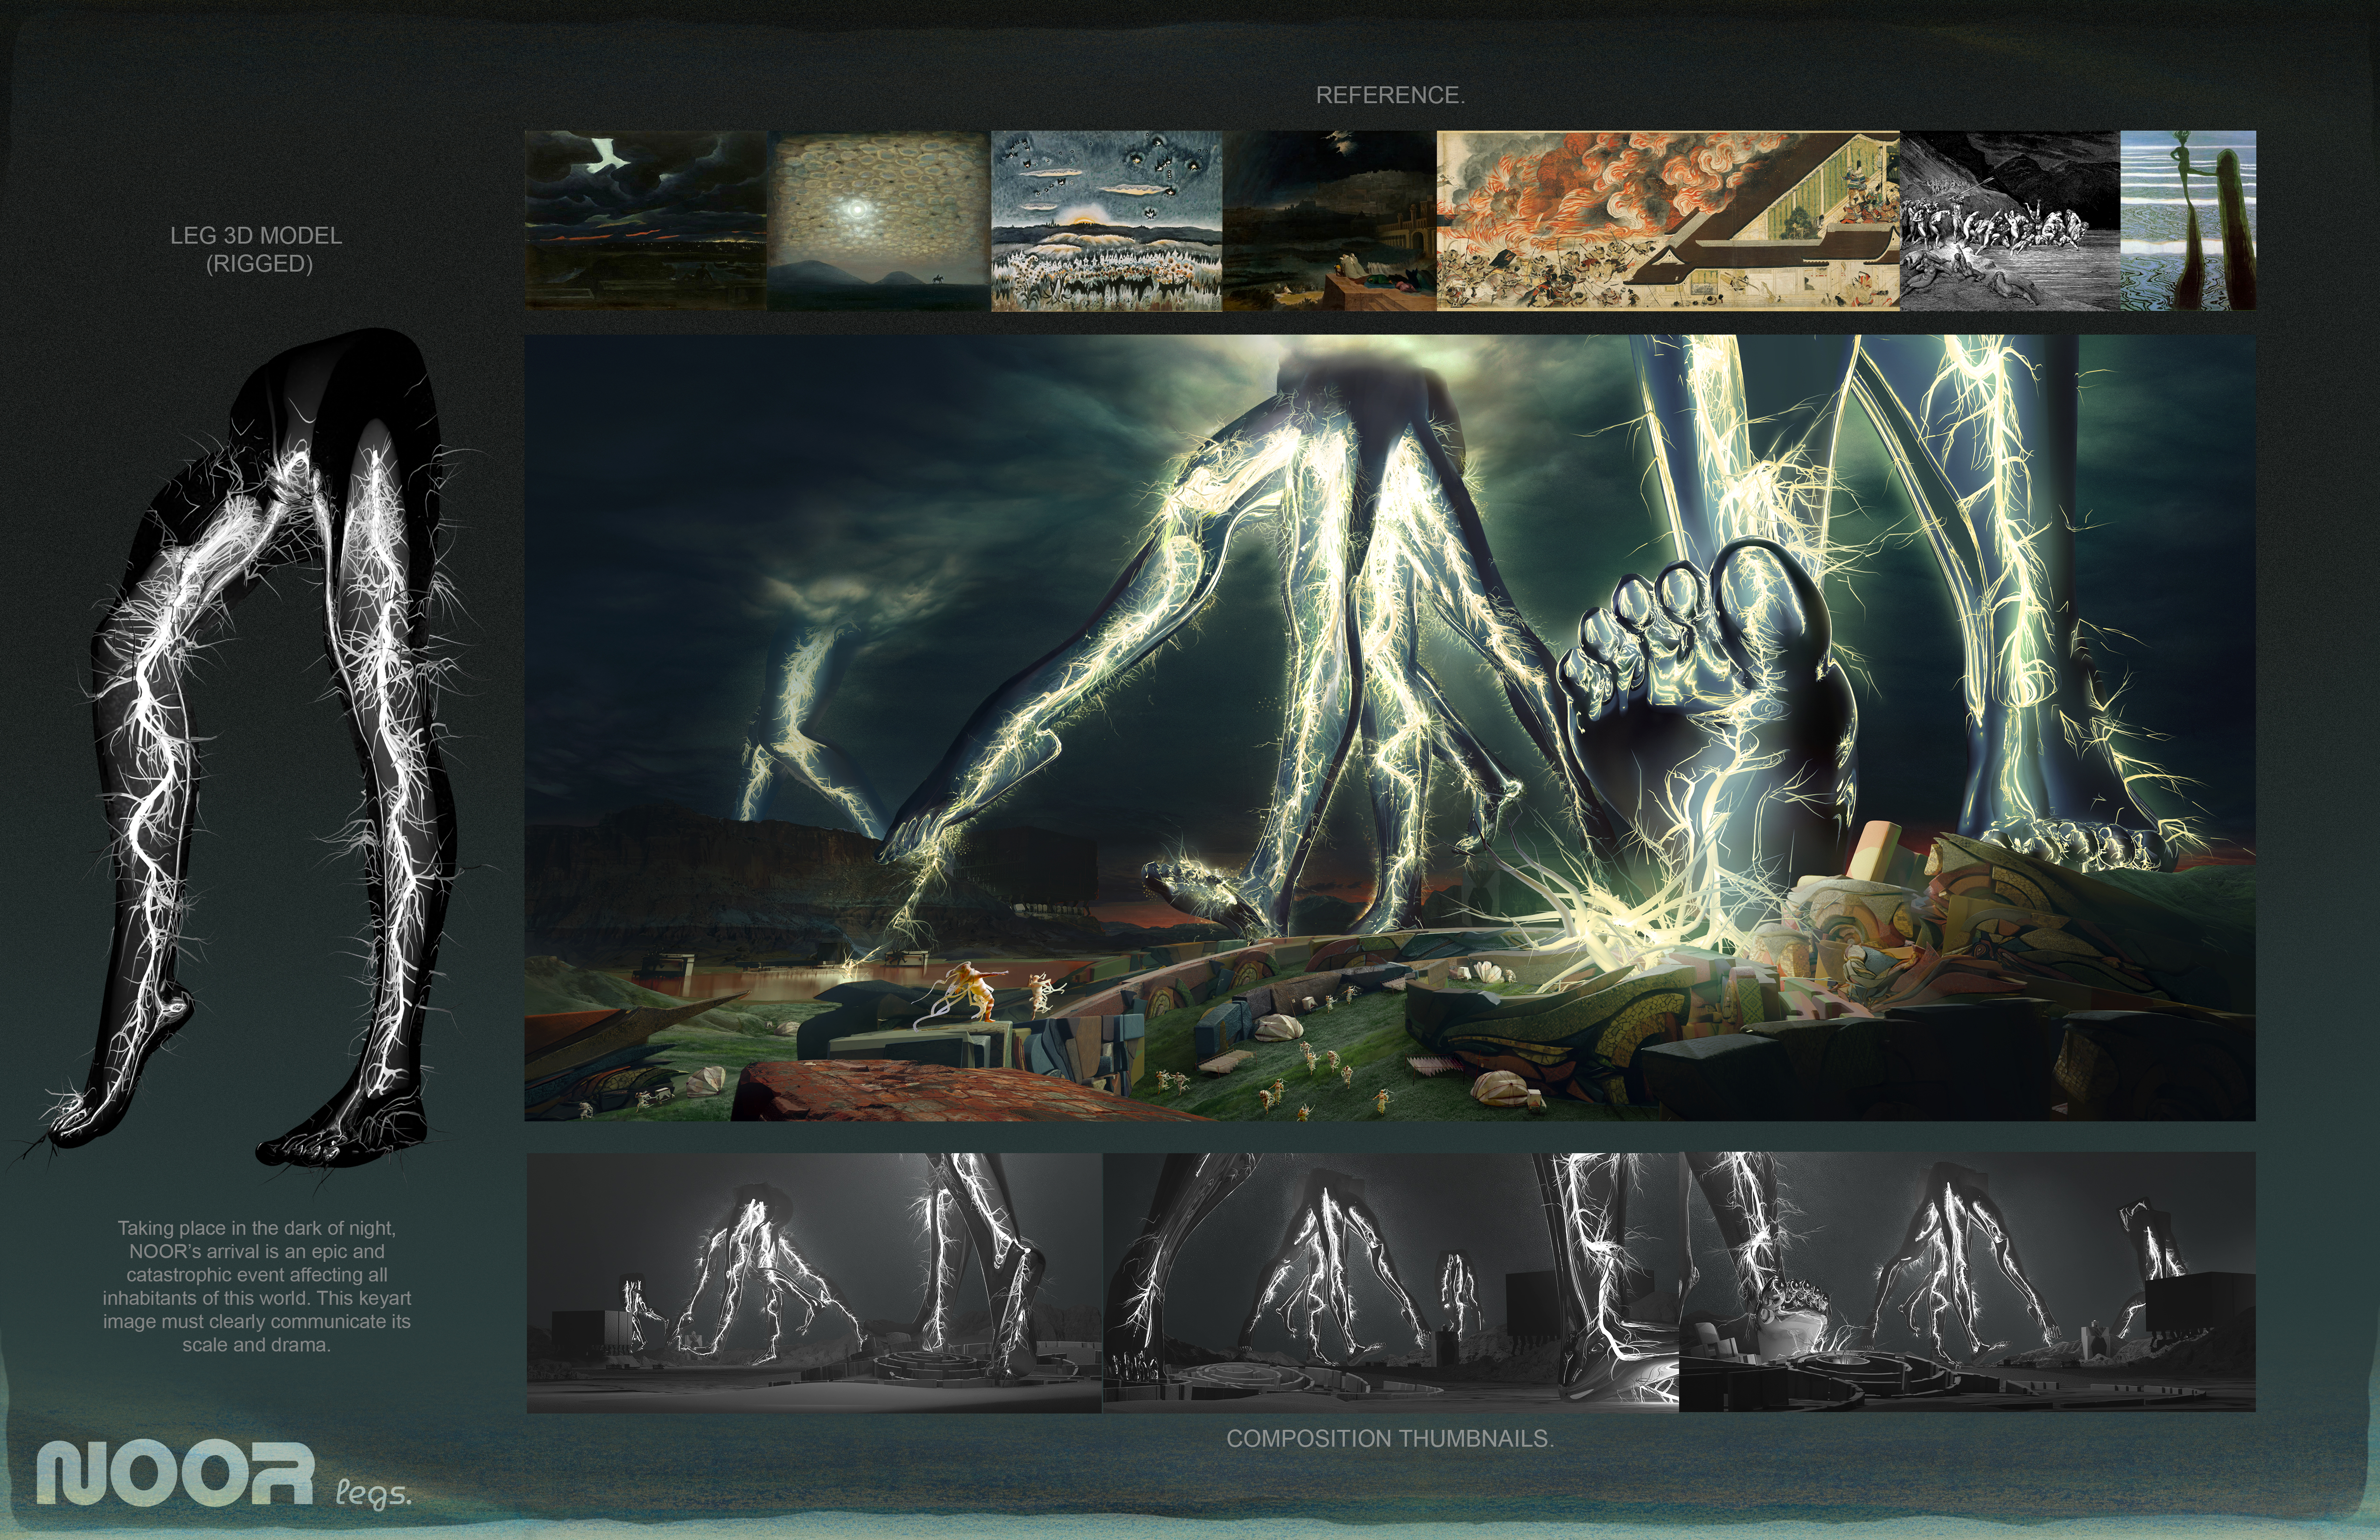Viewport: 2380px width, 1540px height.
Task: Select the third composition thumbnail
Action: [1967, 1283]
